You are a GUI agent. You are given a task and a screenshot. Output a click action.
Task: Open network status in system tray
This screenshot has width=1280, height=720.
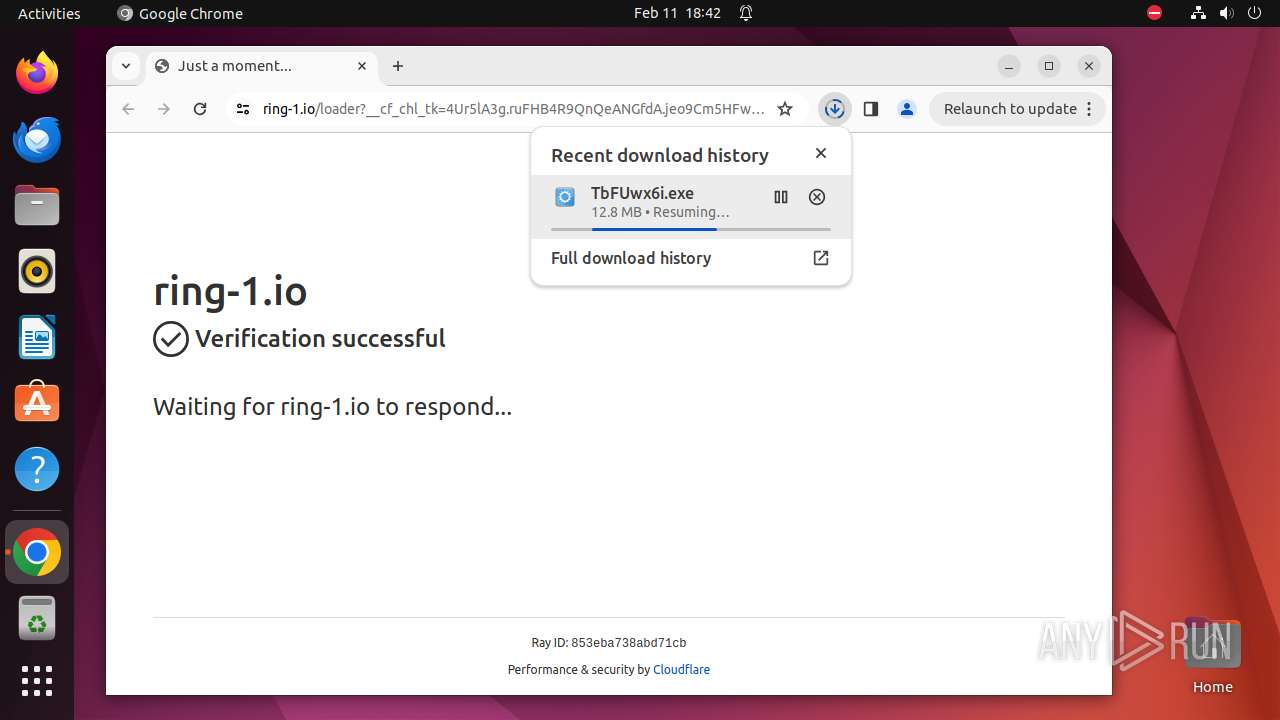[1199, 13]
